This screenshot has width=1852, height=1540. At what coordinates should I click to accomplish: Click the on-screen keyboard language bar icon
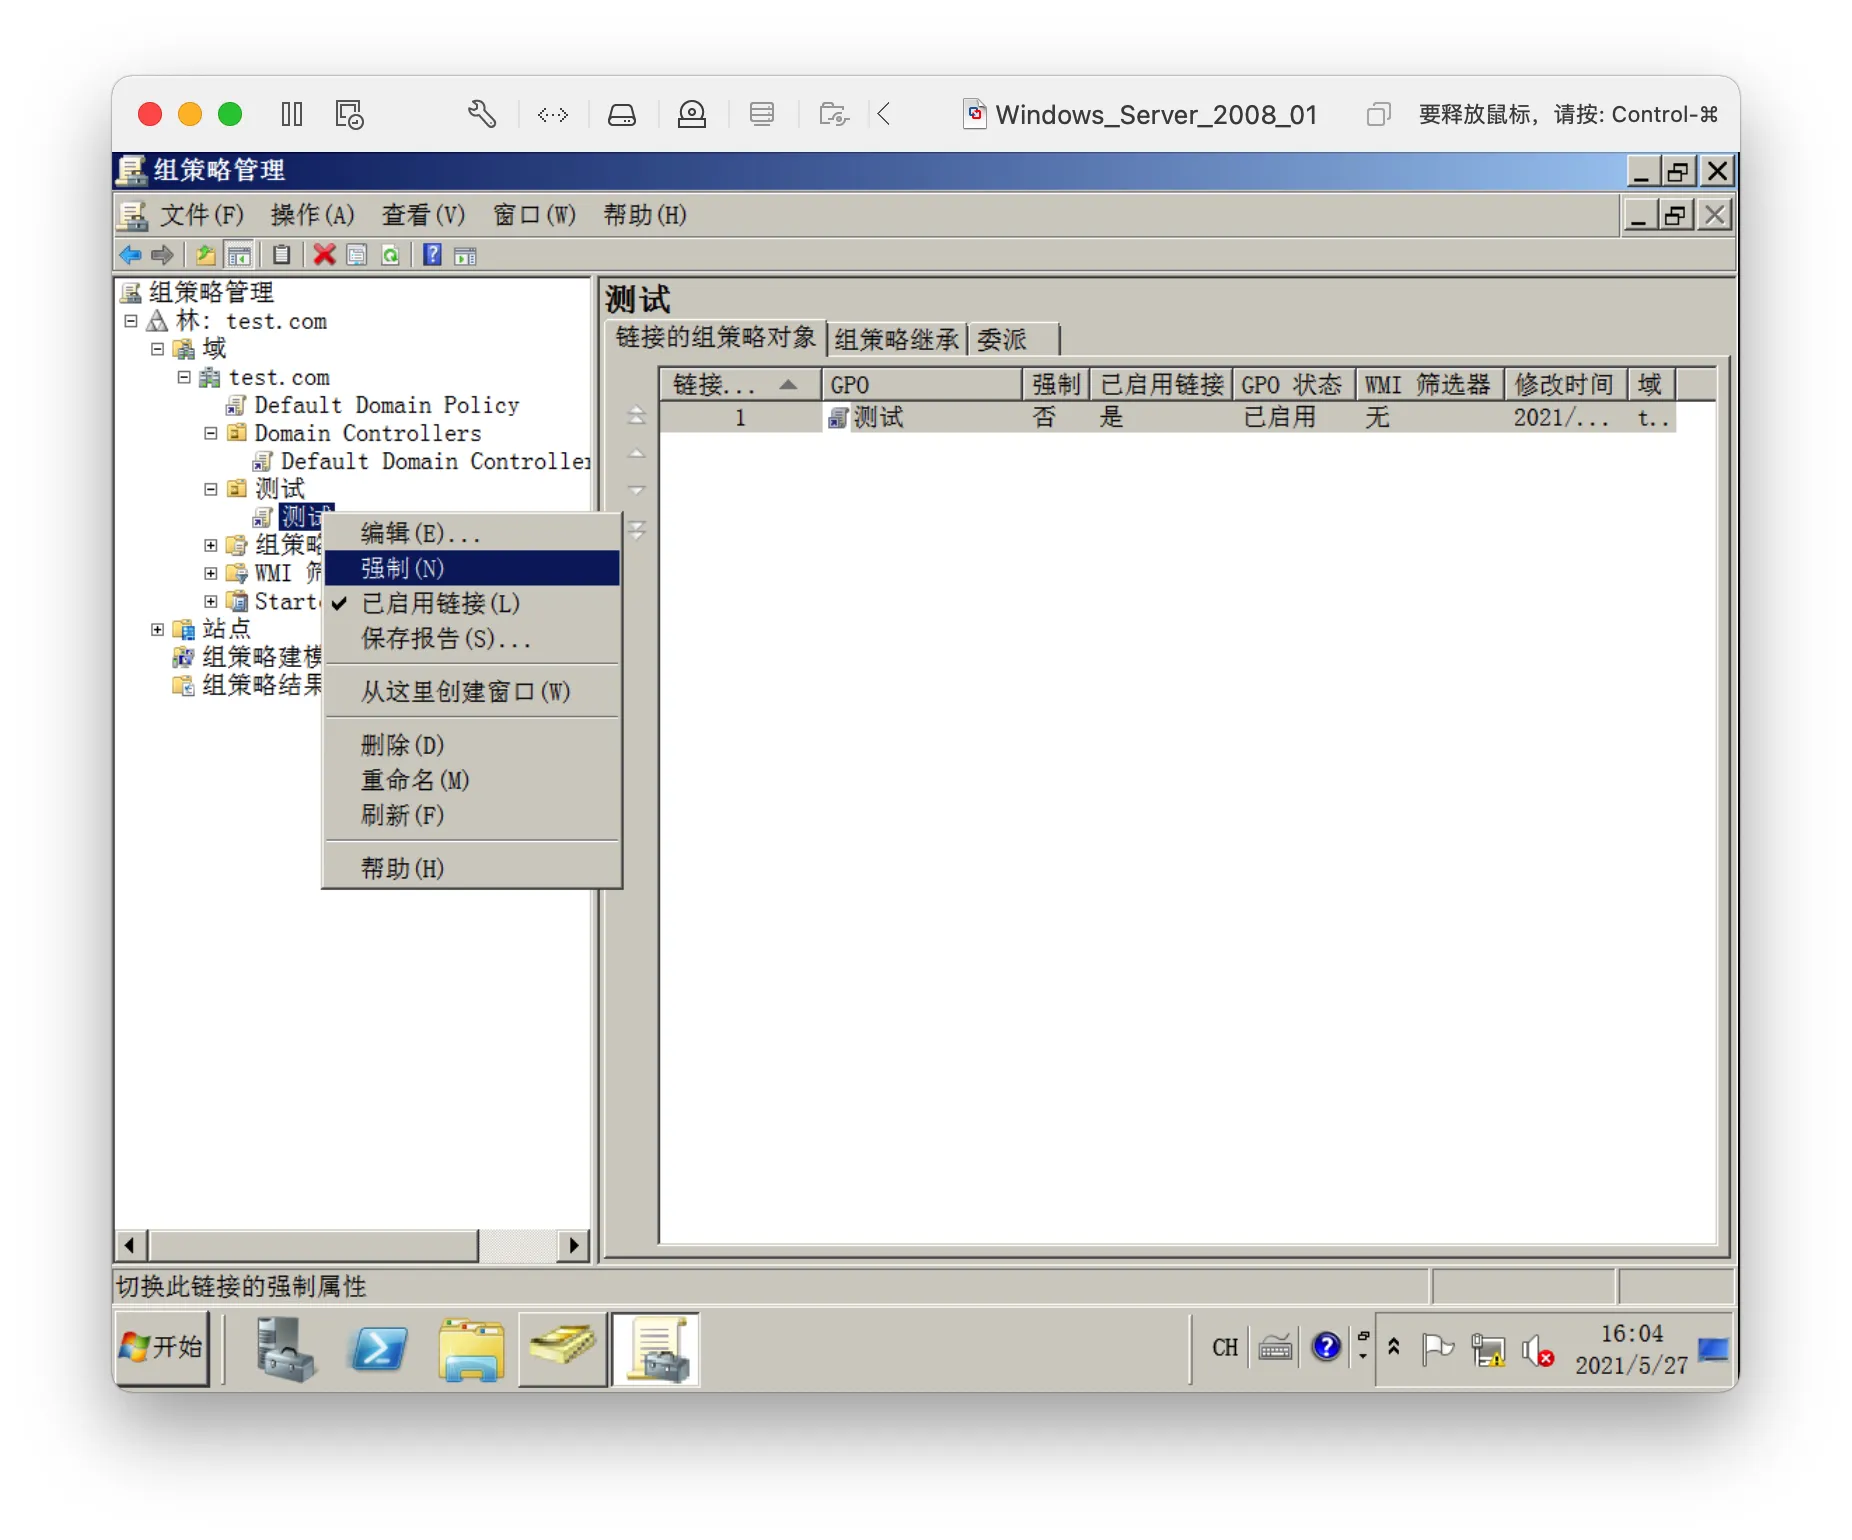[1275, 1348]
